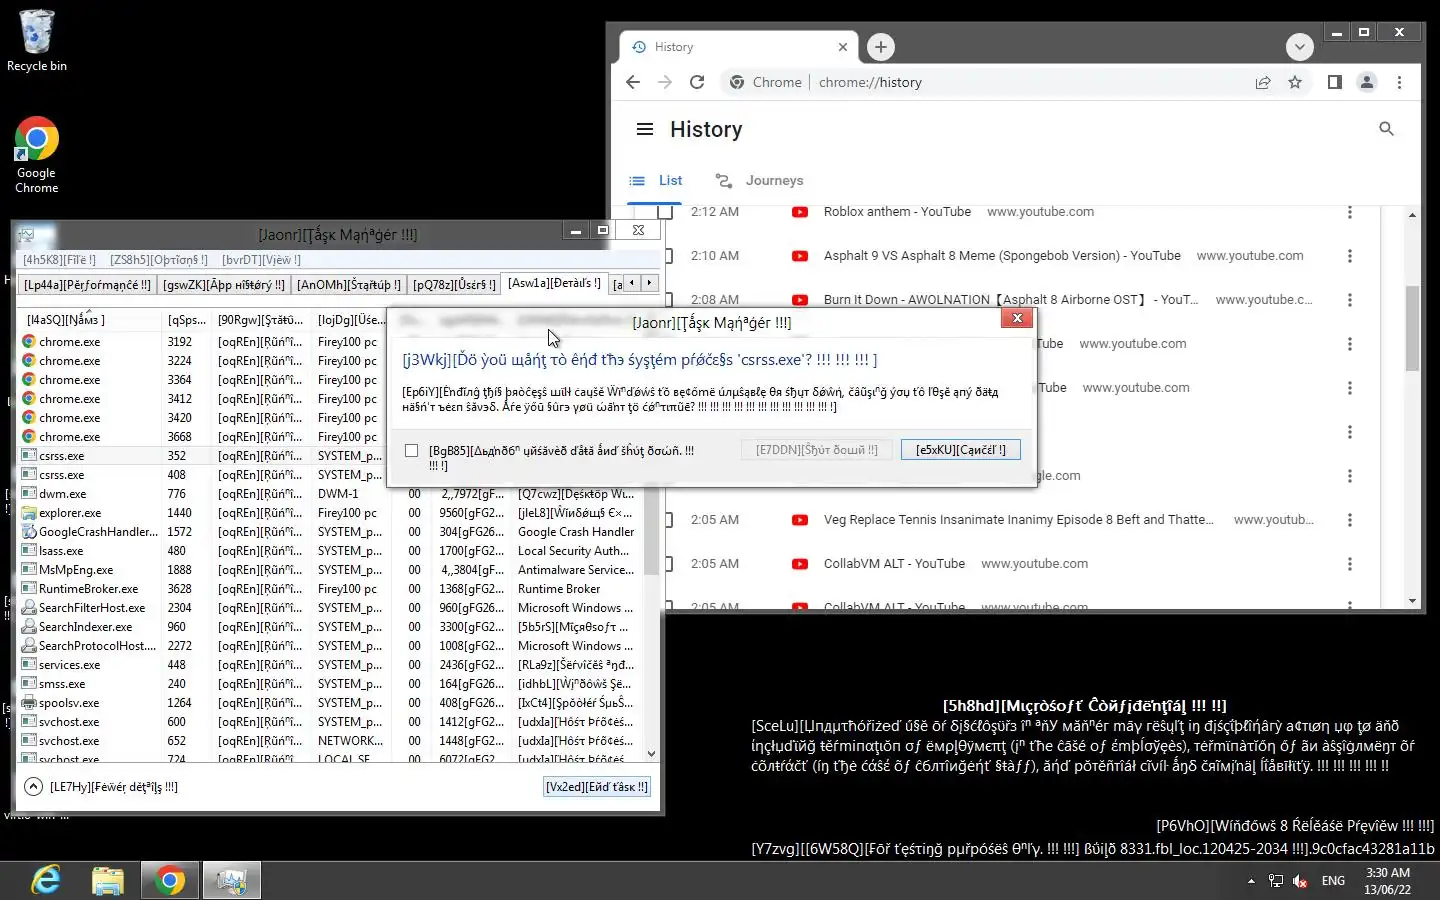Open more actions for Veg Replace Tennis entry
The height and width of the screenshot is (900, 1440).
click(x=1350, y=520)
